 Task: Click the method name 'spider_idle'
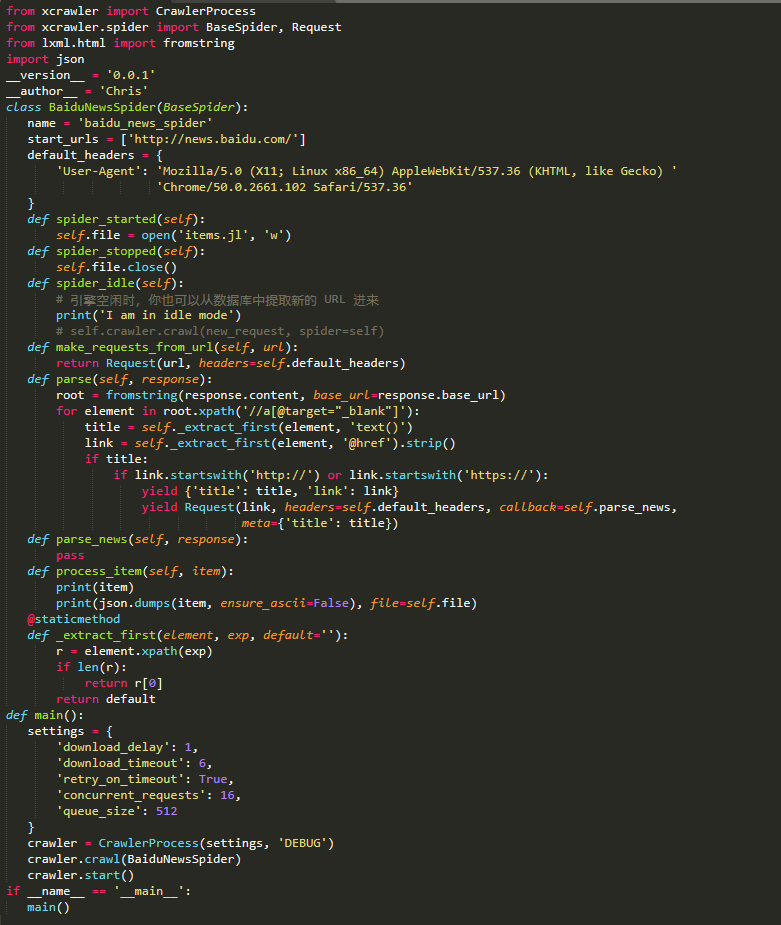click(95, 283)
